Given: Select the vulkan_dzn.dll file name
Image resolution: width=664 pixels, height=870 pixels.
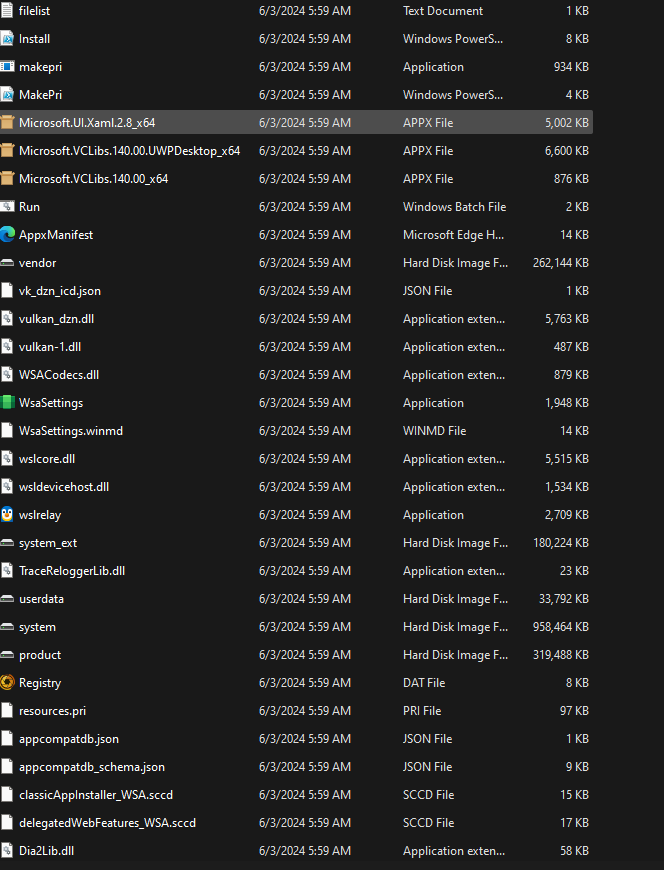Looking at the screenshot, I should coord(57,319).
